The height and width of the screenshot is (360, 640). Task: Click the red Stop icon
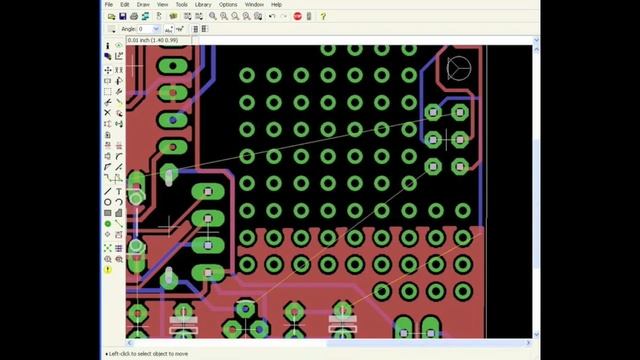298,16
